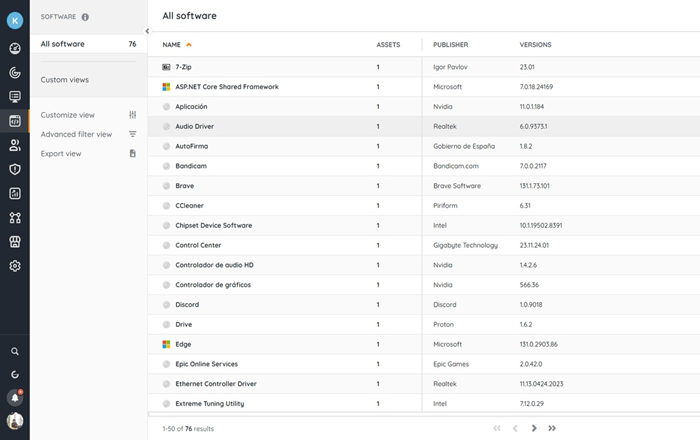Click the refresh sync icon in sidebar

point(15,374)
